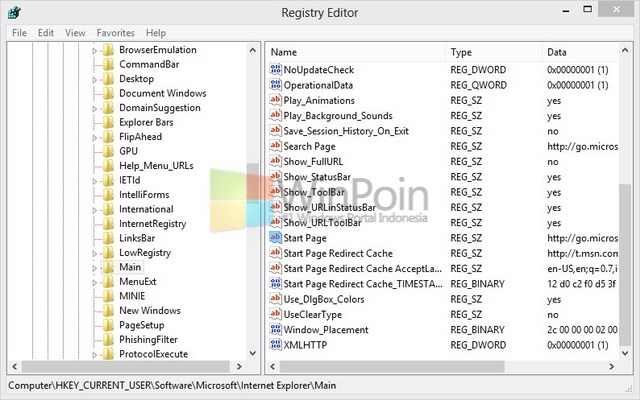Click the OperationalData QWORD value icon
Screen dimensions: 640x400
(276, 85)
